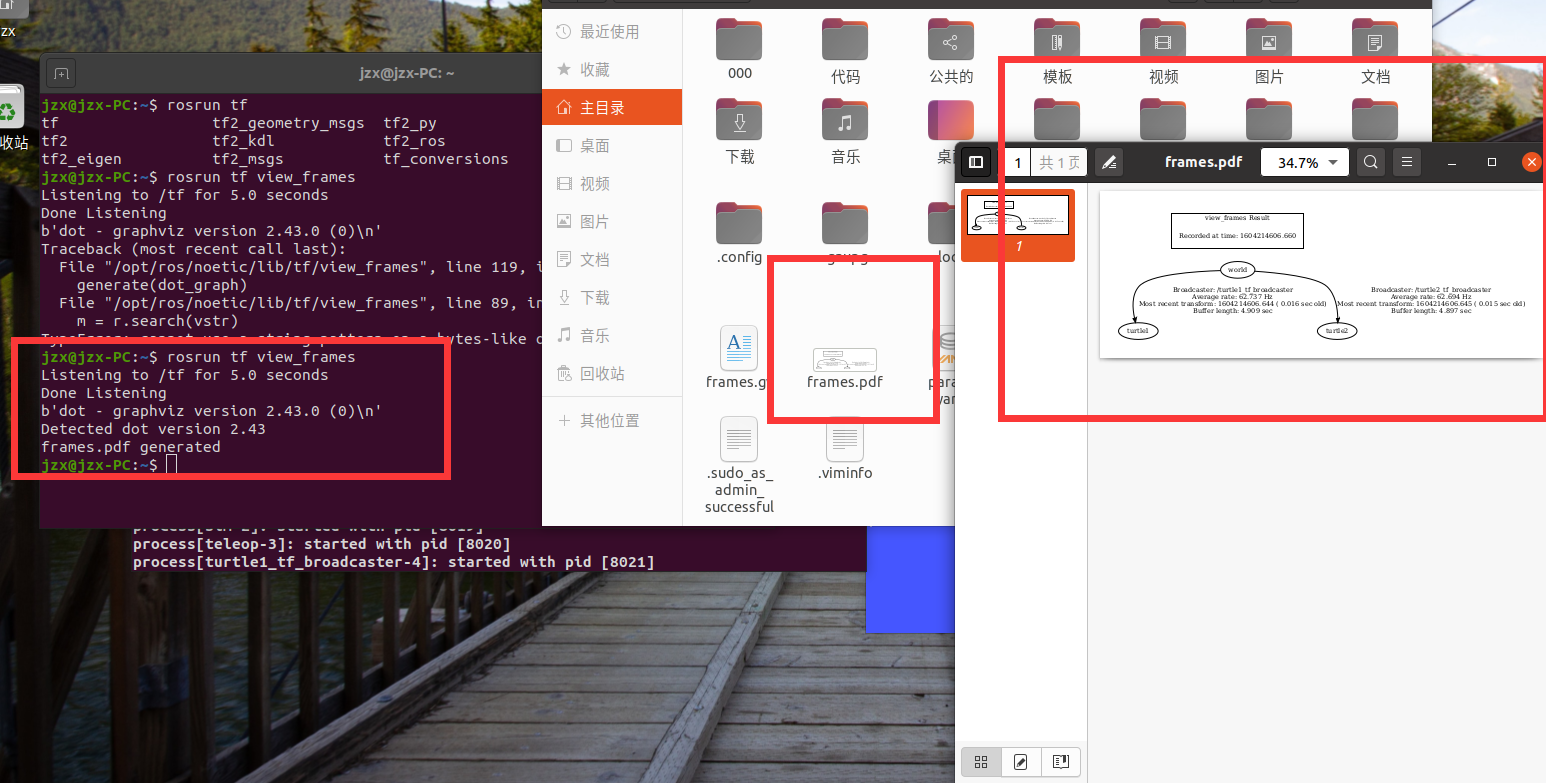Minimize the frames.pdf viewer window
1546x783 pixels.
point(1452,162)
